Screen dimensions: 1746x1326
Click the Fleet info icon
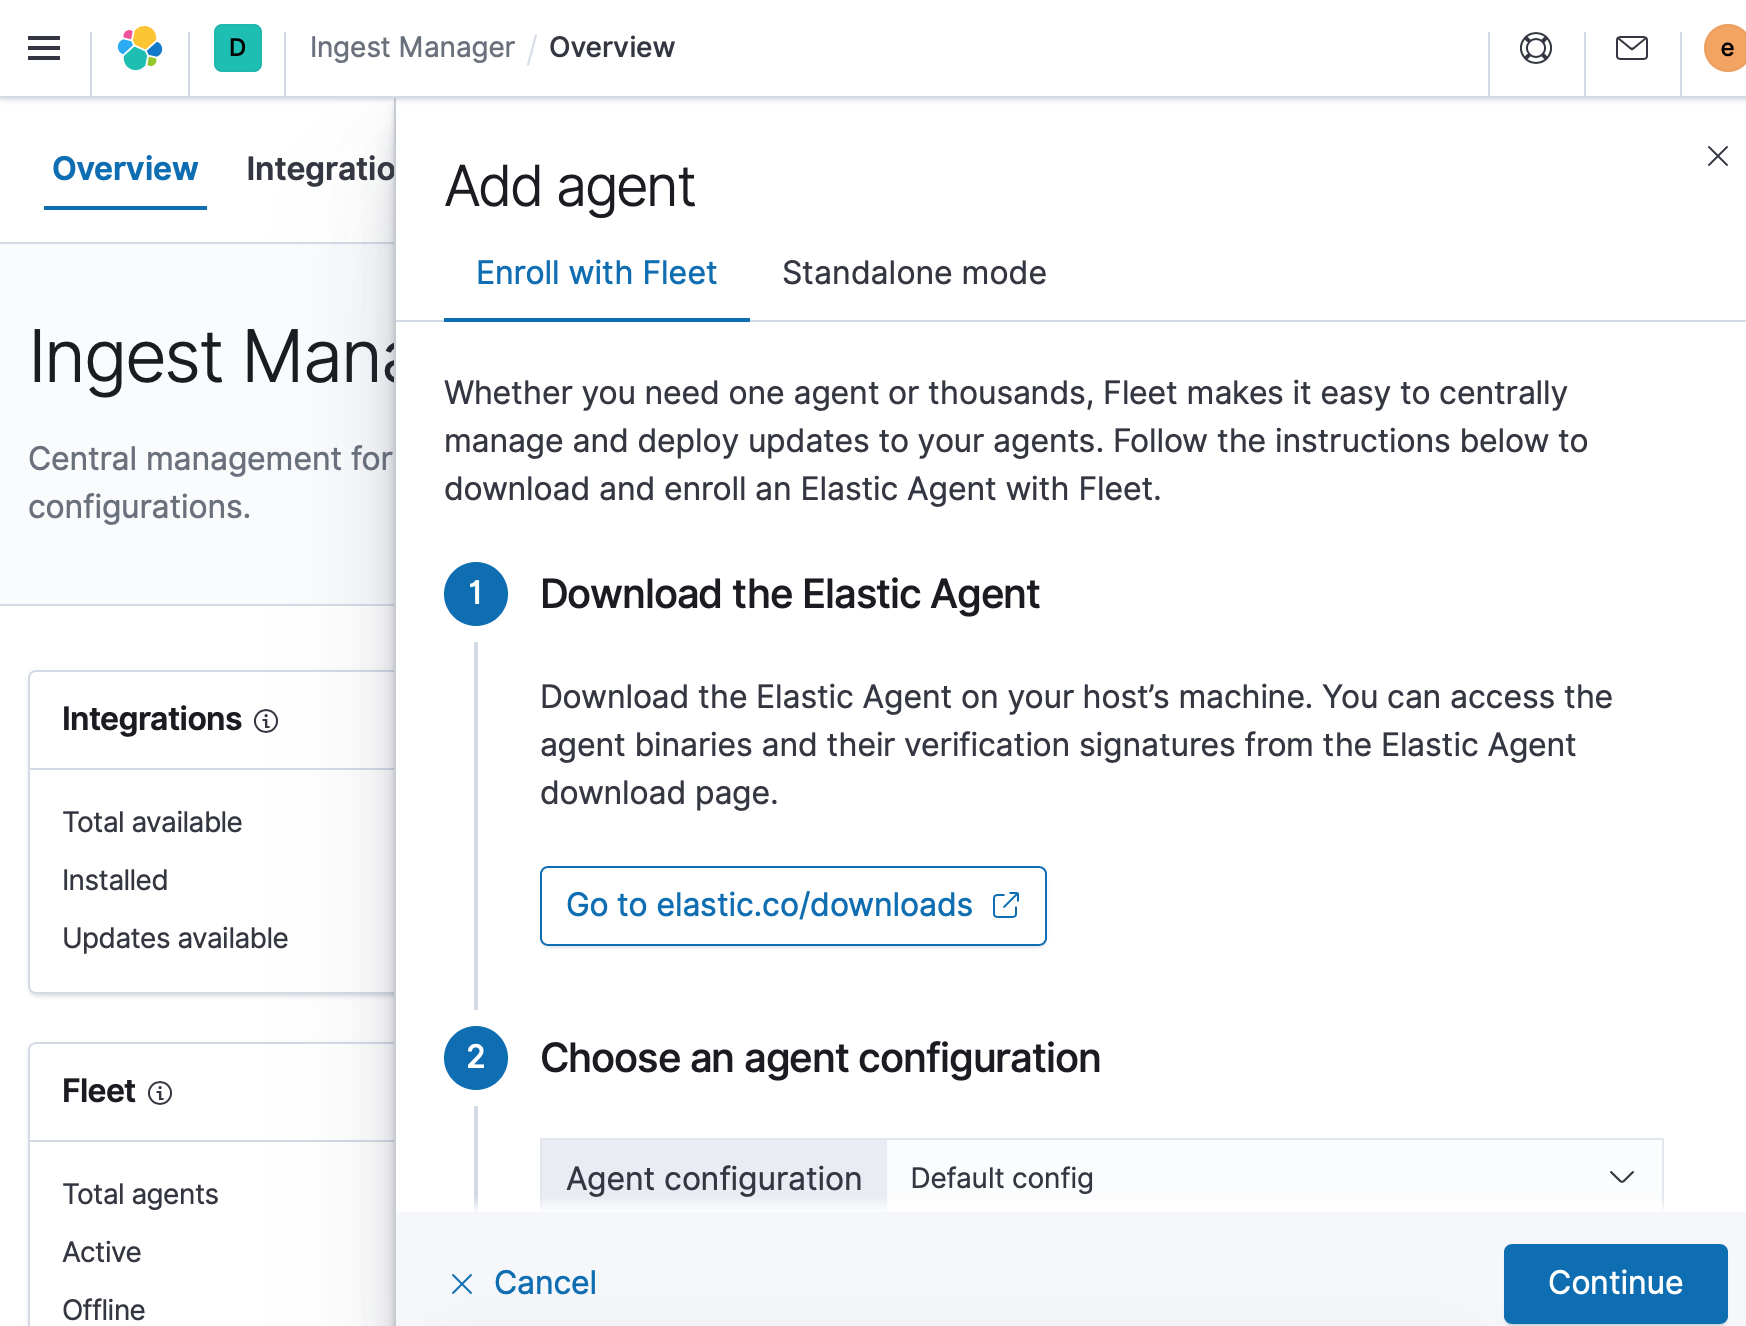click(x=160, y=1093)
